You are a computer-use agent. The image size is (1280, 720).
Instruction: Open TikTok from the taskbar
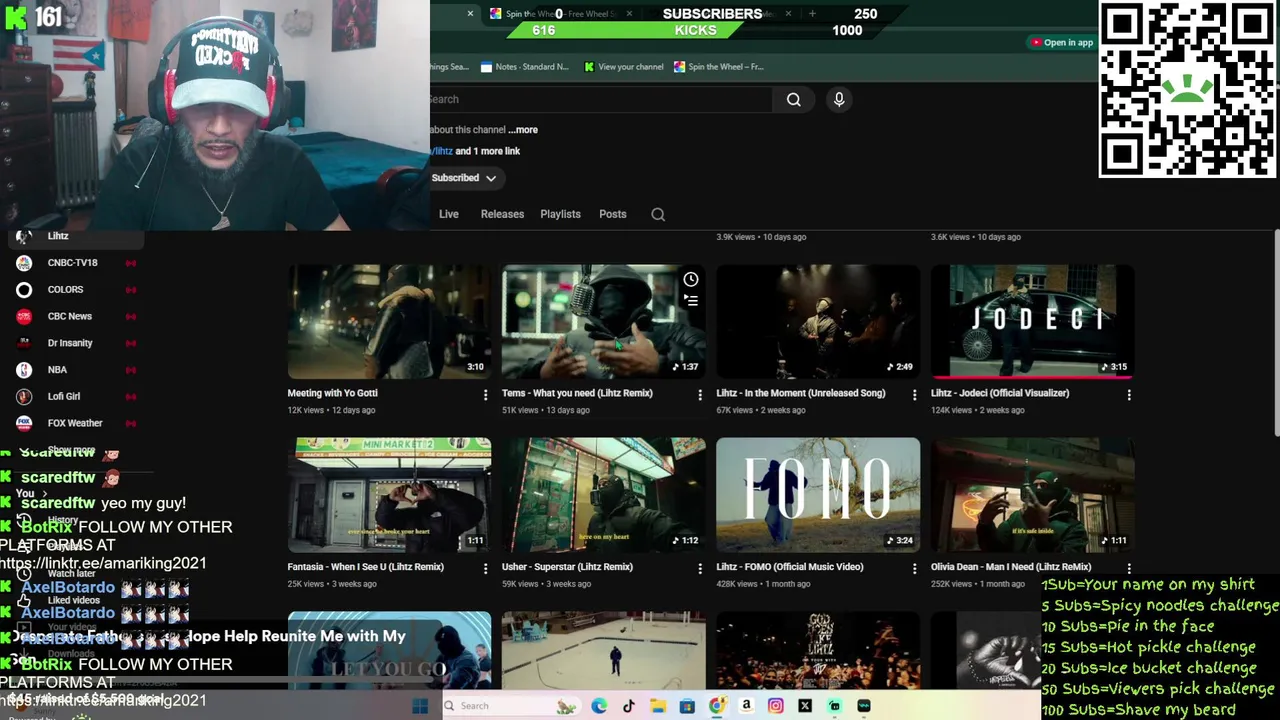[628, 706]
